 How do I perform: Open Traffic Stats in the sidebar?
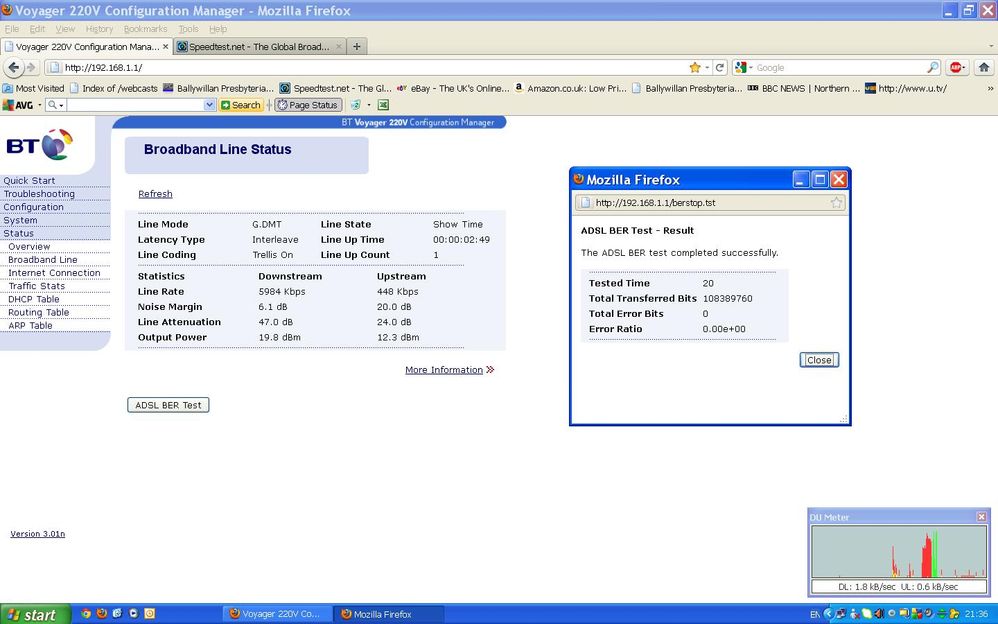pos(36,286)
